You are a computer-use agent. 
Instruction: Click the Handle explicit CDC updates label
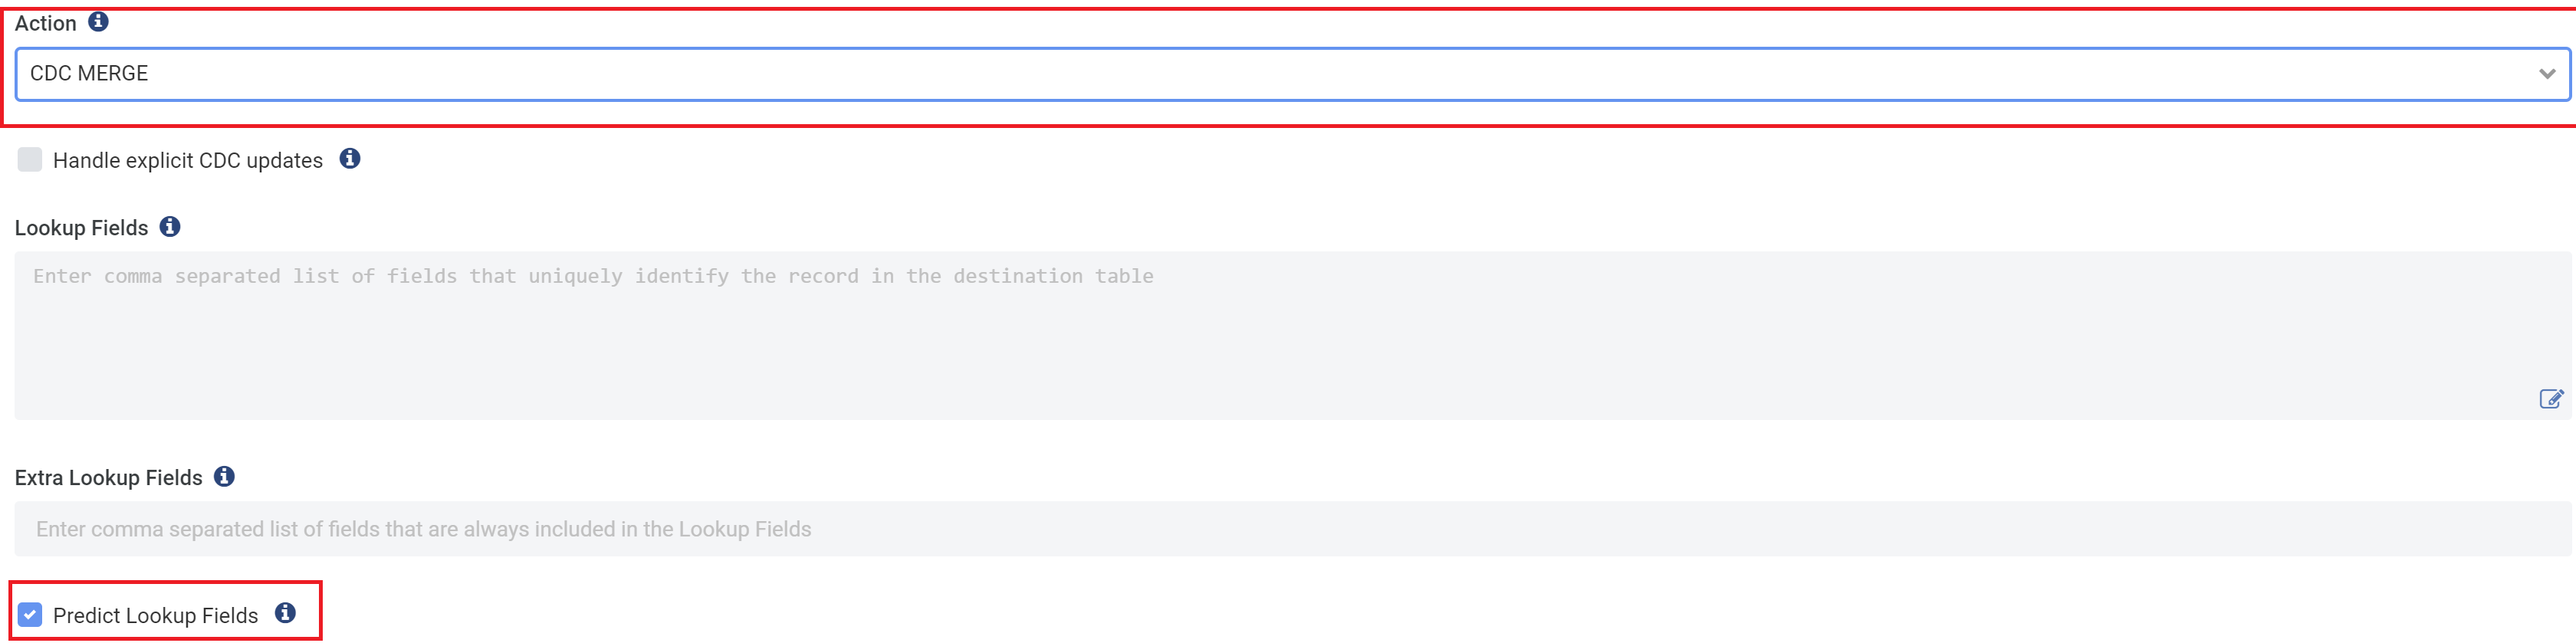[x=188, y=160]
